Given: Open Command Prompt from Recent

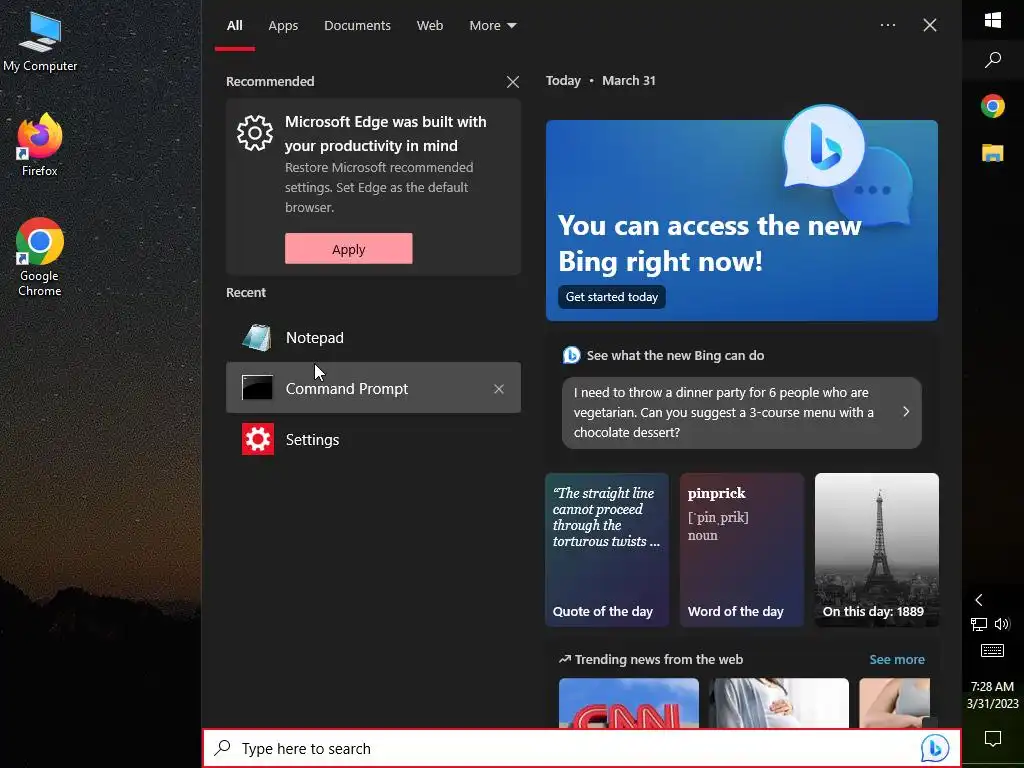Looking at the screenshot, I should pyautogui.click(x=373, y=388).
